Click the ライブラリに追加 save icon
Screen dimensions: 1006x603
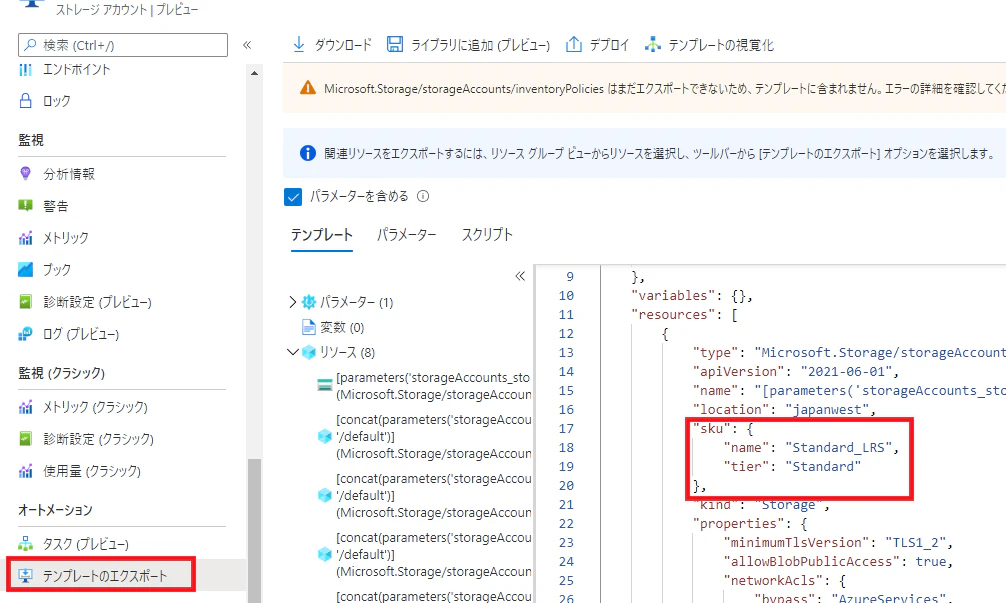coord(395,44)
